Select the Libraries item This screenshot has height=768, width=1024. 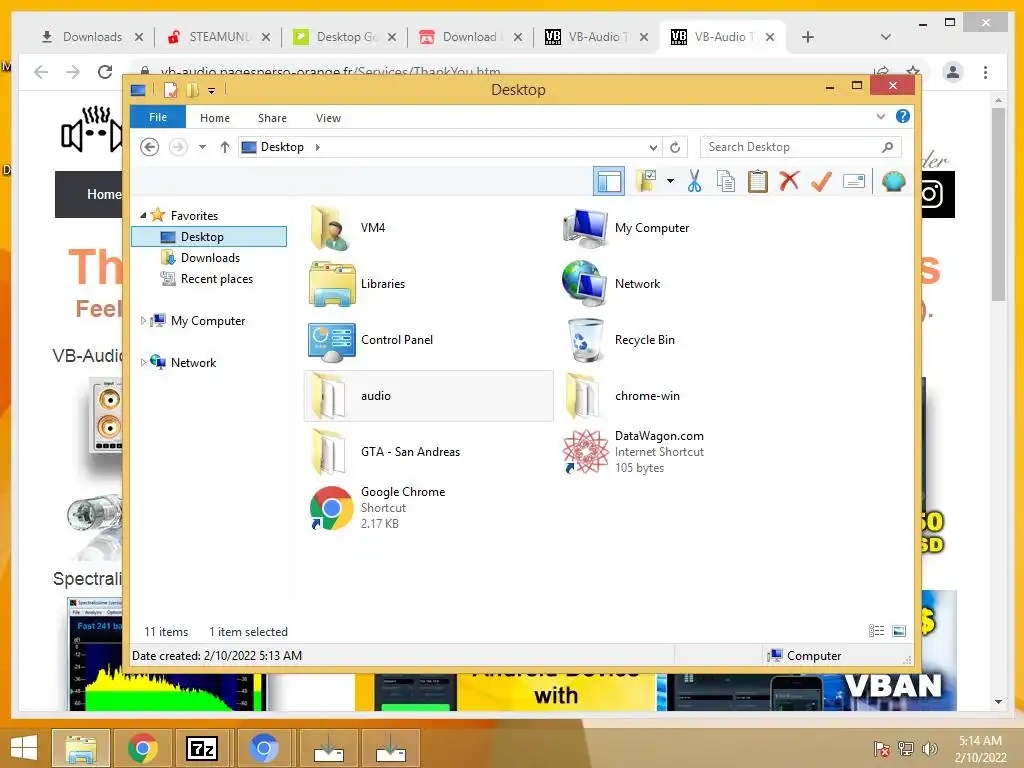pyautogui.click(x=428, y=284)
